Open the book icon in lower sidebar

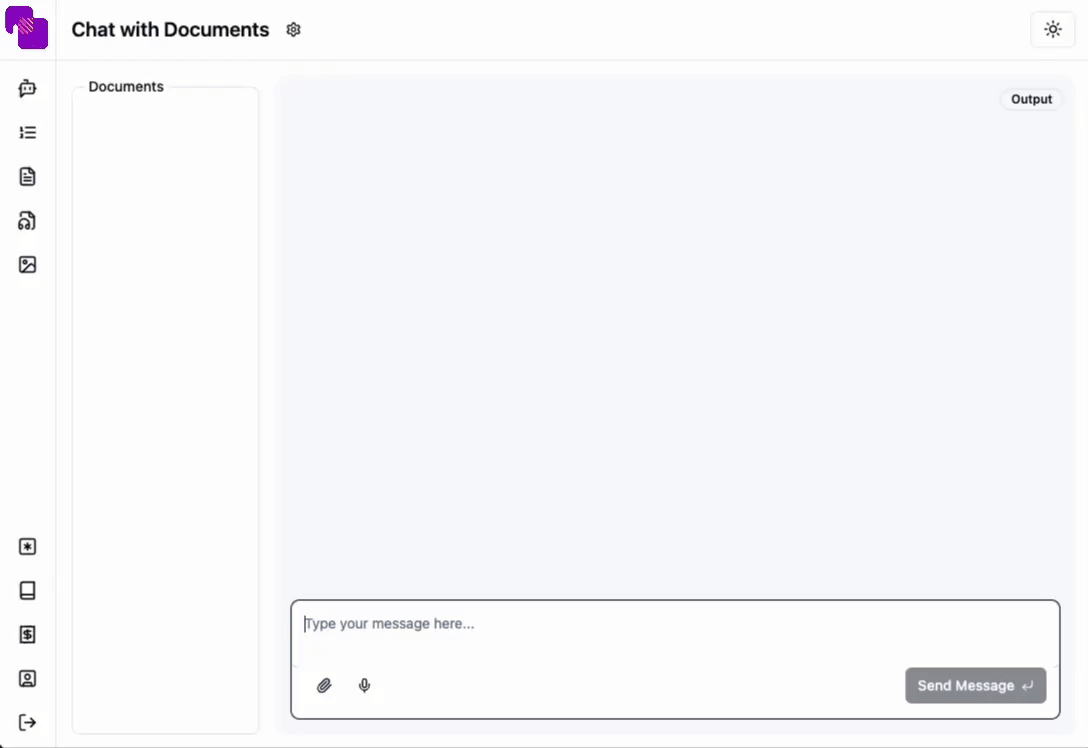27,590
